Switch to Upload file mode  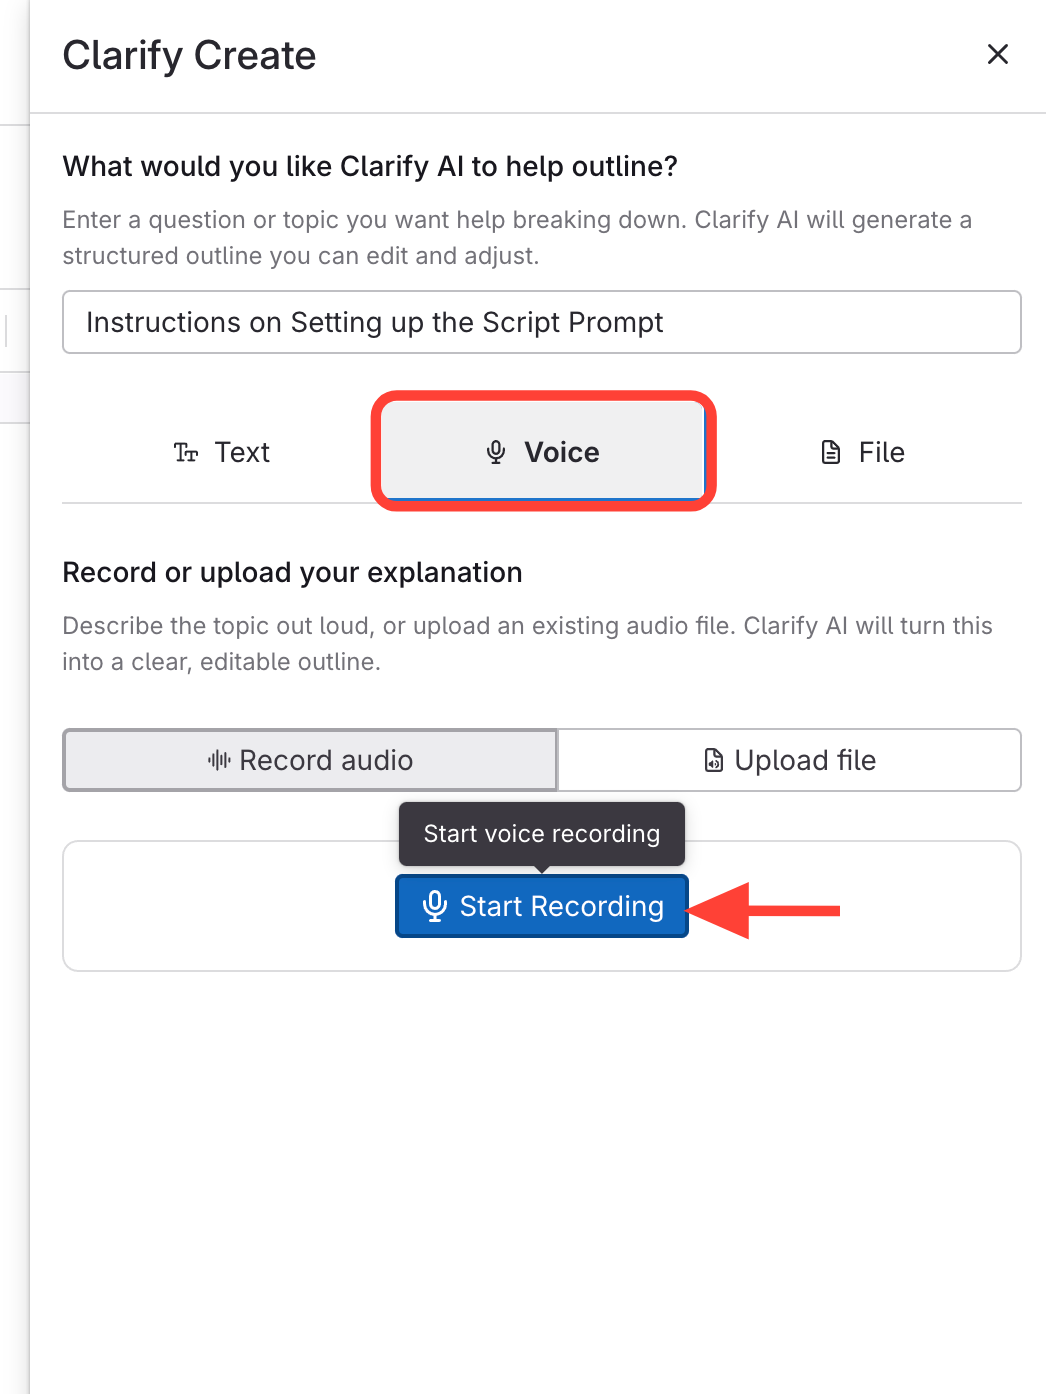[789, 761]
